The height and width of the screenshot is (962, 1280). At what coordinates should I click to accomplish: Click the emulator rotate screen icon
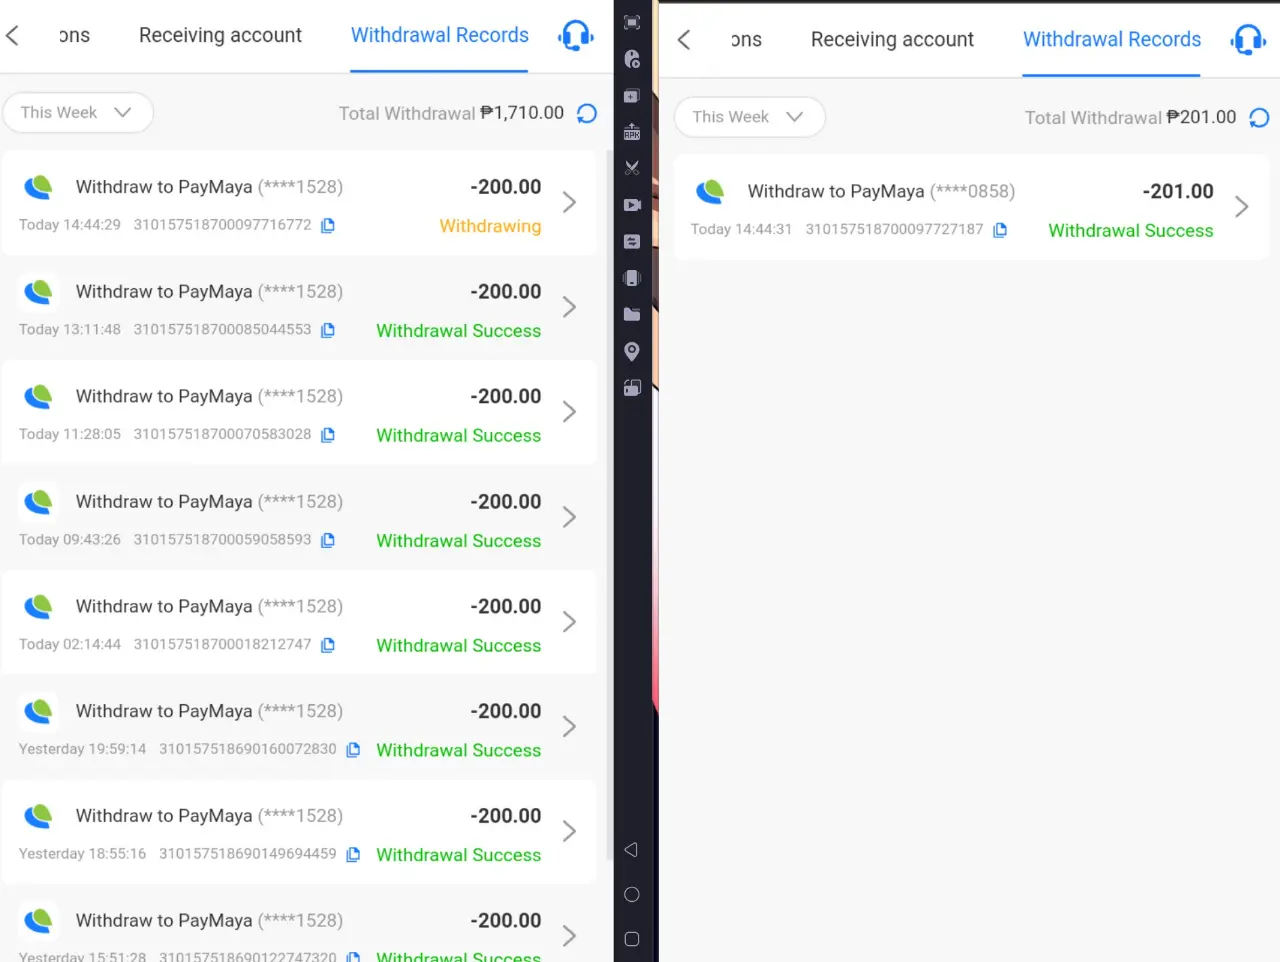point(632,388)
